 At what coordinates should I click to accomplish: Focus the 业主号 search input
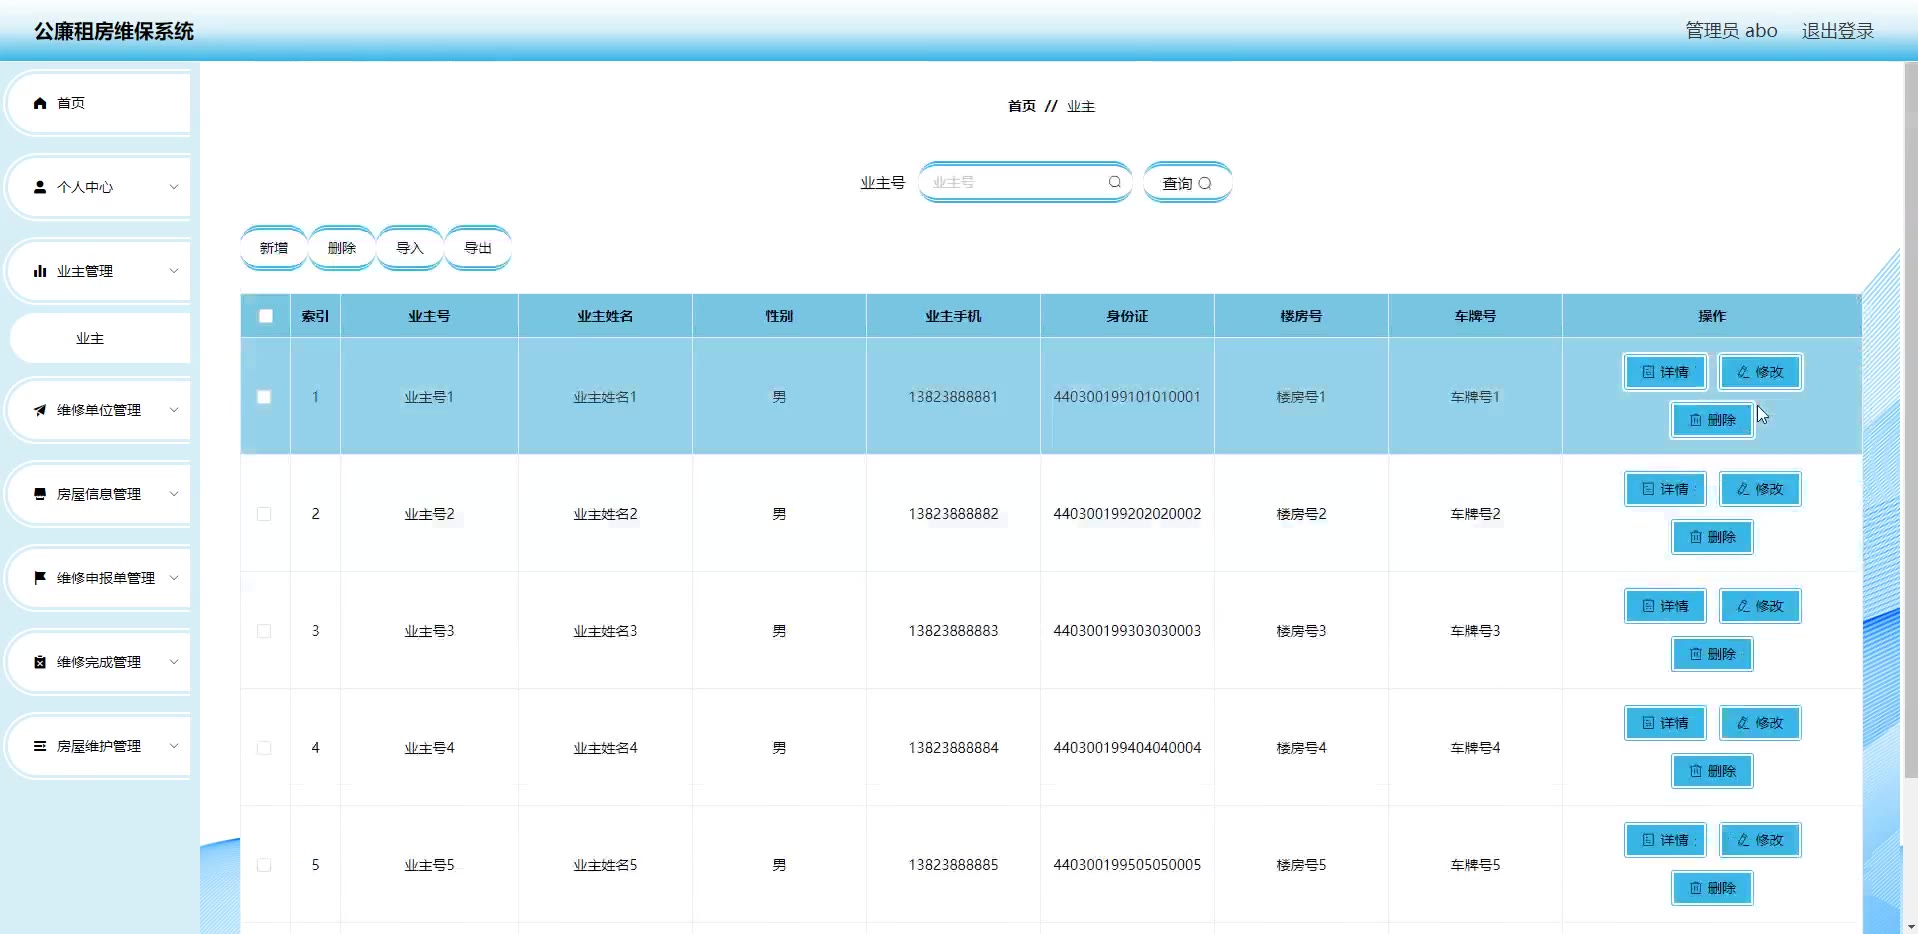(1024, 182)
